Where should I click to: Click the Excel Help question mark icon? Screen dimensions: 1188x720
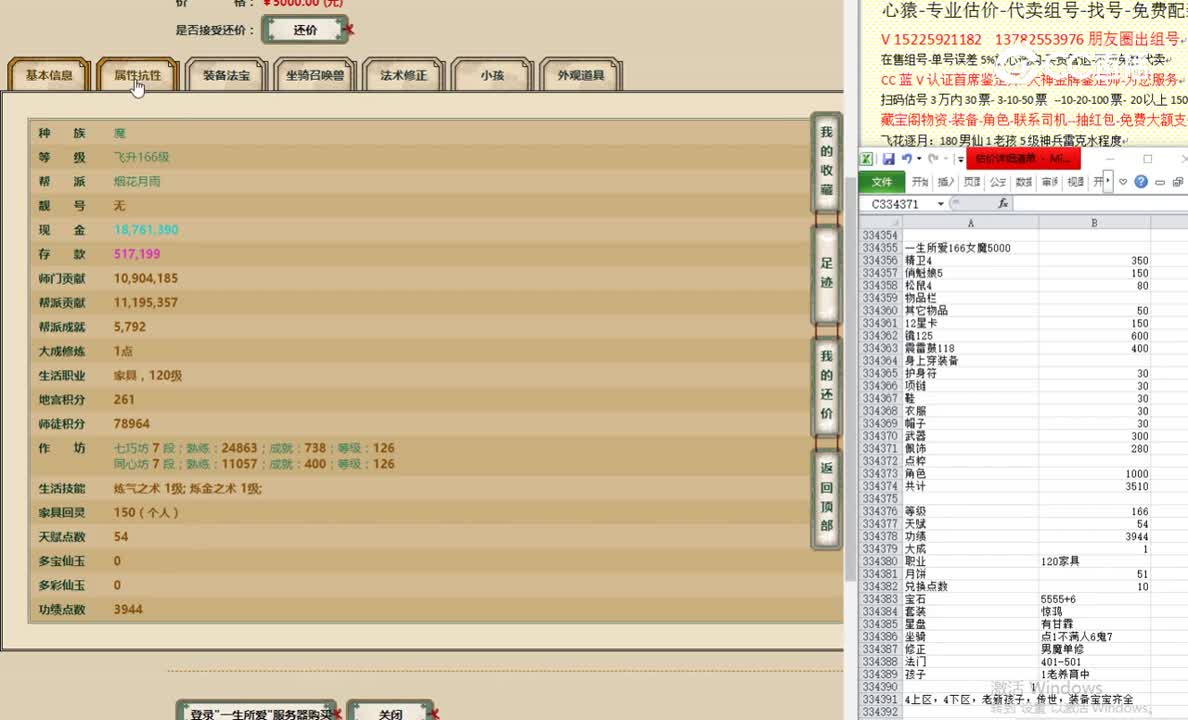pyautogui.click(x=1141, y=181)
